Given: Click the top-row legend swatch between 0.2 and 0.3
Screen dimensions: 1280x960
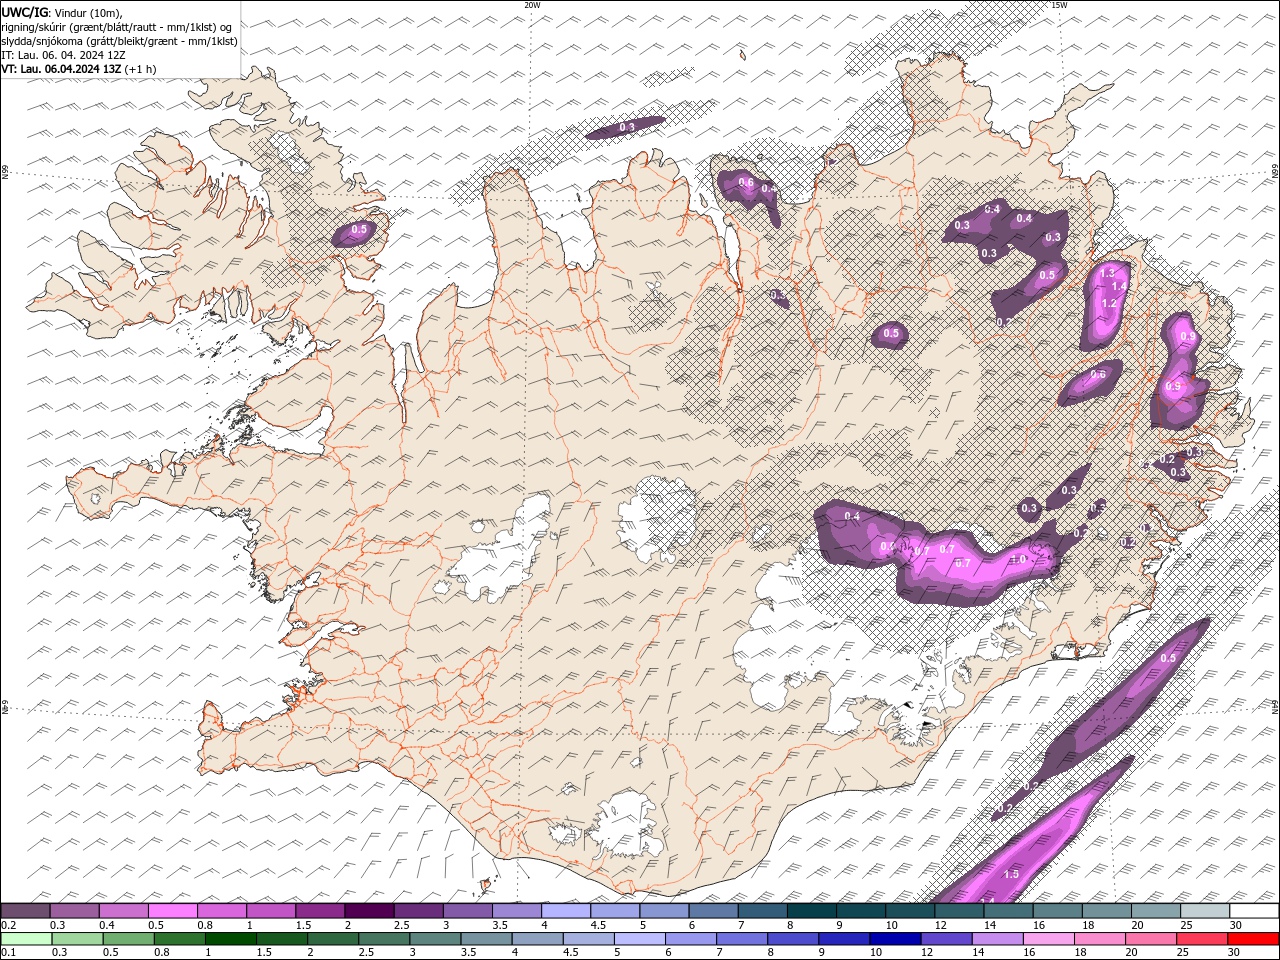Looking at the screenshot, I should (x=26, y=911).
